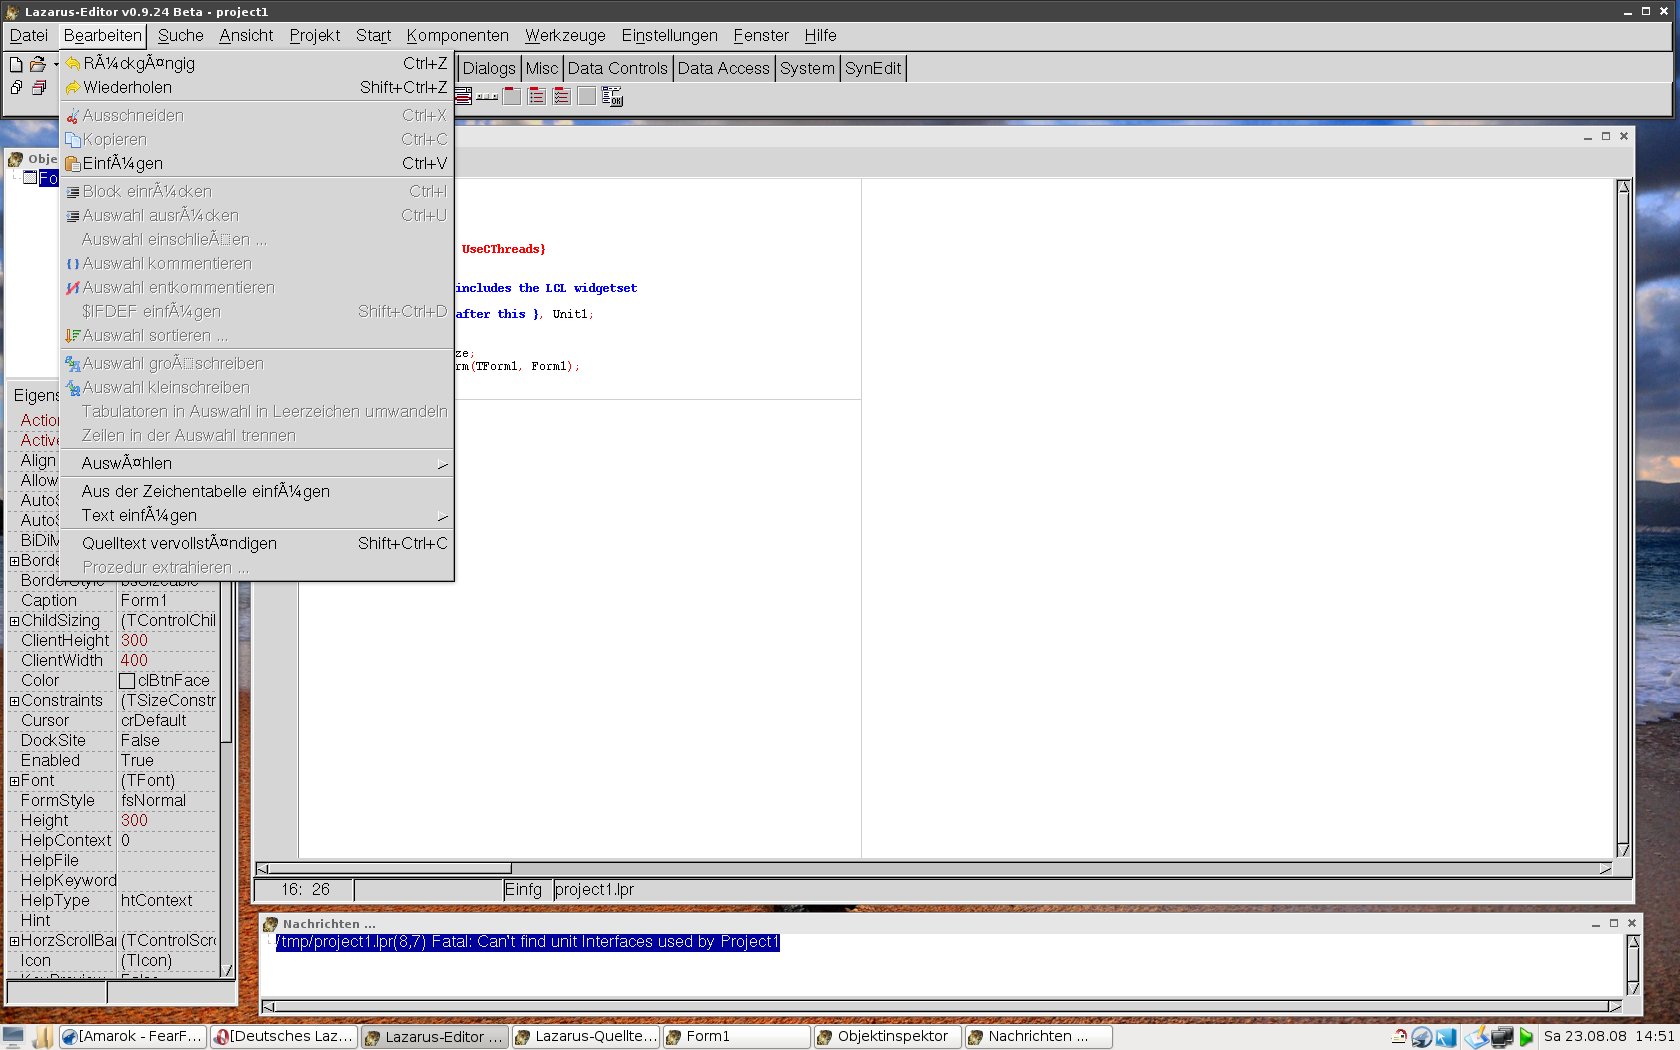Click the Open file folder icon

(37, 64)
